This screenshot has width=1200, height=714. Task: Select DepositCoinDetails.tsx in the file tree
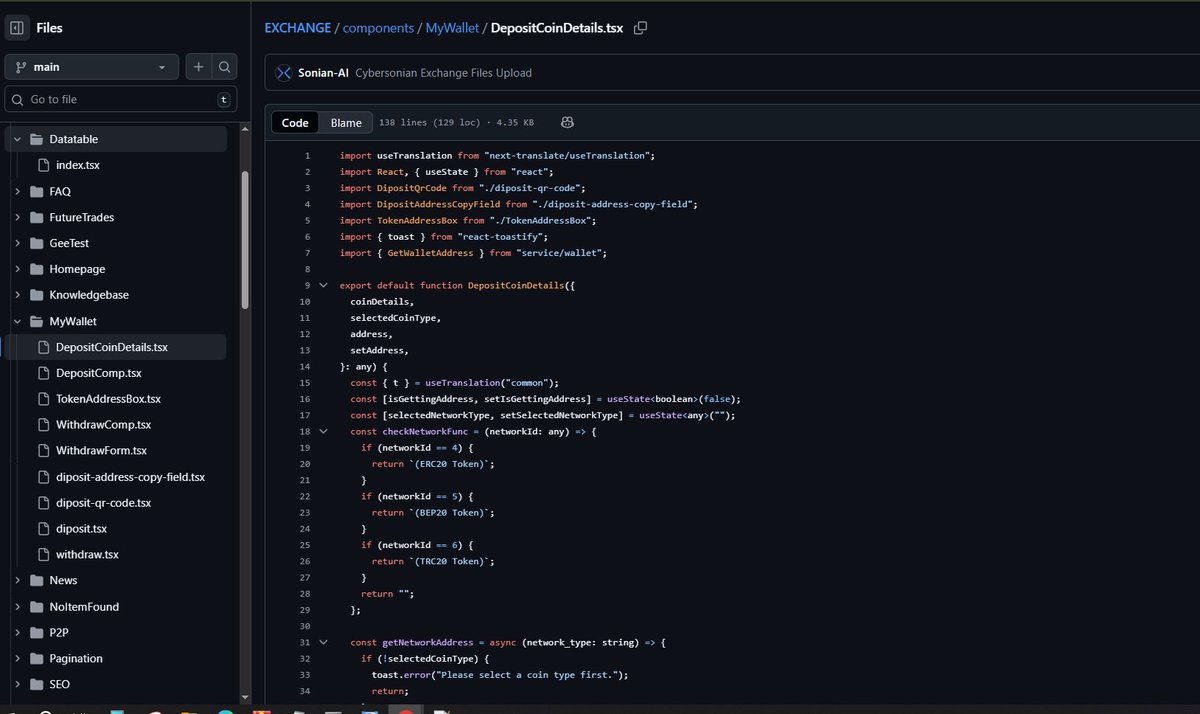[112, 347]
